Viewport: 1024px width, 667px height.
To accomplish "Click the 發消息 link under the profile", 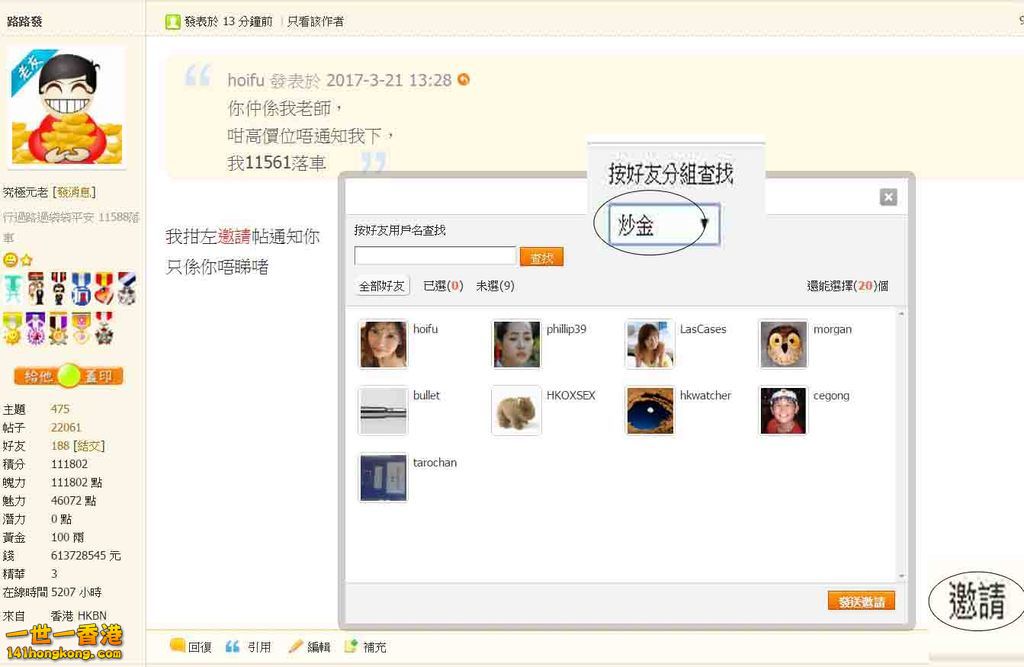I will 75,192.
